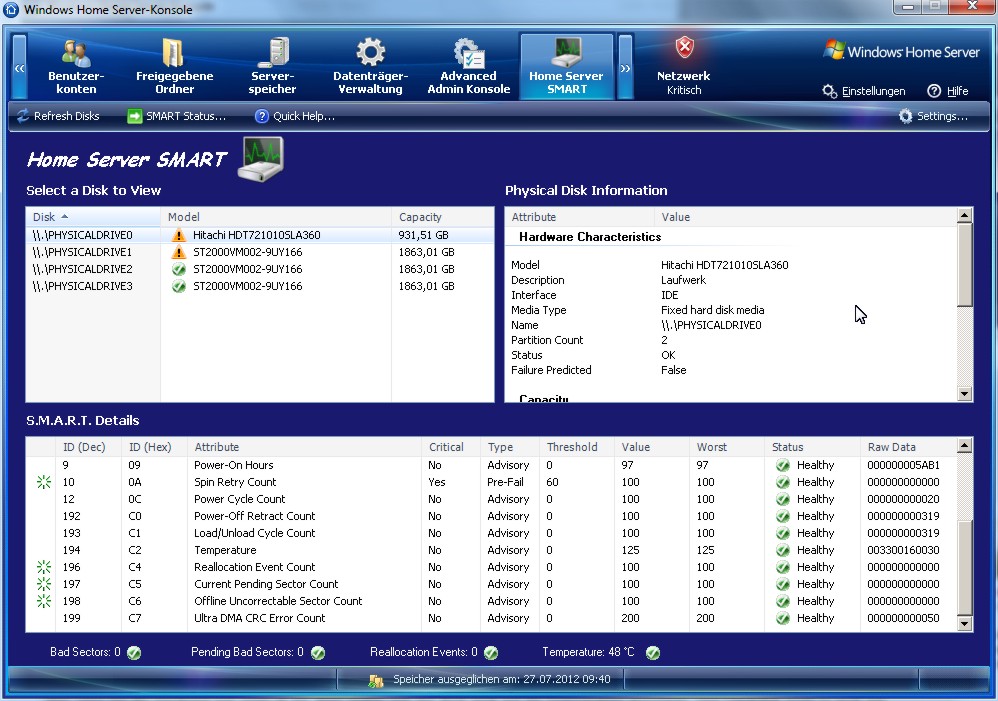Sort the disk list by the Model column
Screen dimensions: 998x701
coord(276,217)
